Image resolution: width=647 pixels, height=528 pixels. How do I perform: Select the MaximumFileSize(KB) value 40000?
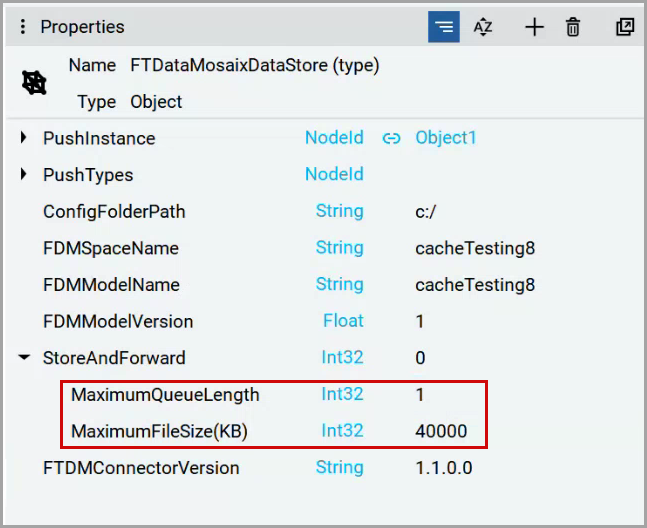pyautogui.click(x=441, y=431)
